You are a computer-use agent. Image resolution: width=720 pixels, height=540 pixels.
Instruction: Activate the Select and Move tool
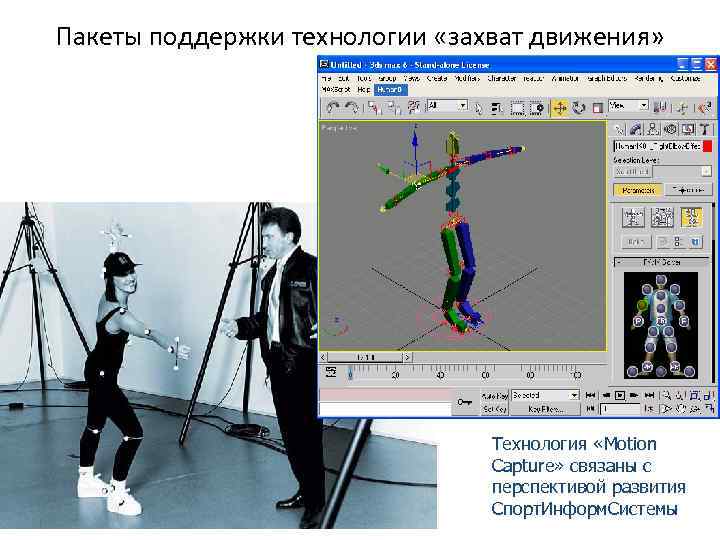pyautogui.click(x=560, y=108)
